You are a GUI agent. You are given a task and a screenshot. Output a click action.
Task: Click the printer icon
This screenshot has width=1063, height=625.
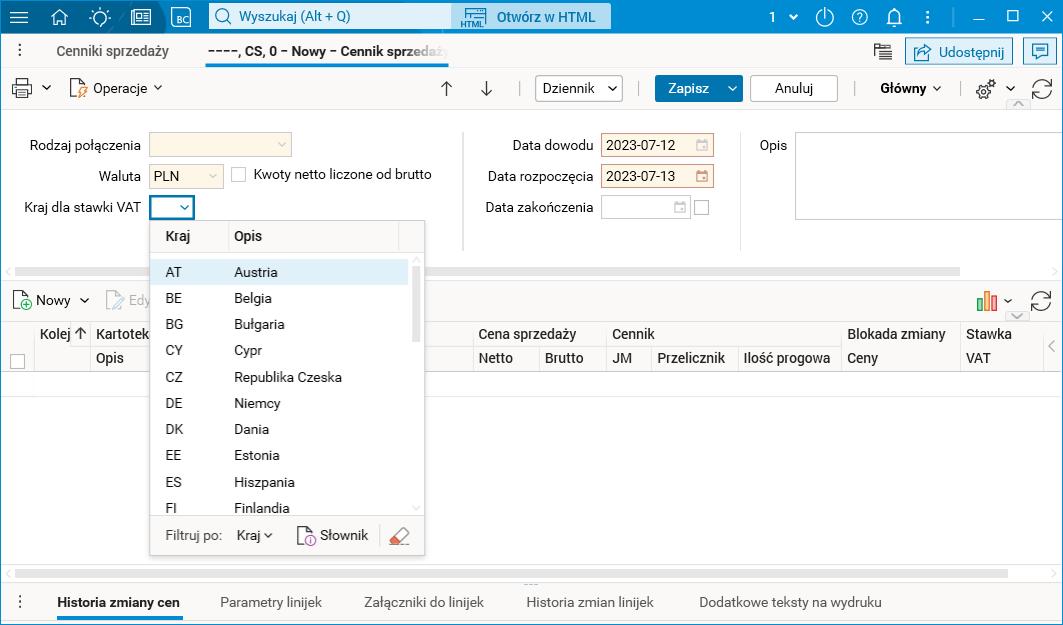(x=22, y=88)
